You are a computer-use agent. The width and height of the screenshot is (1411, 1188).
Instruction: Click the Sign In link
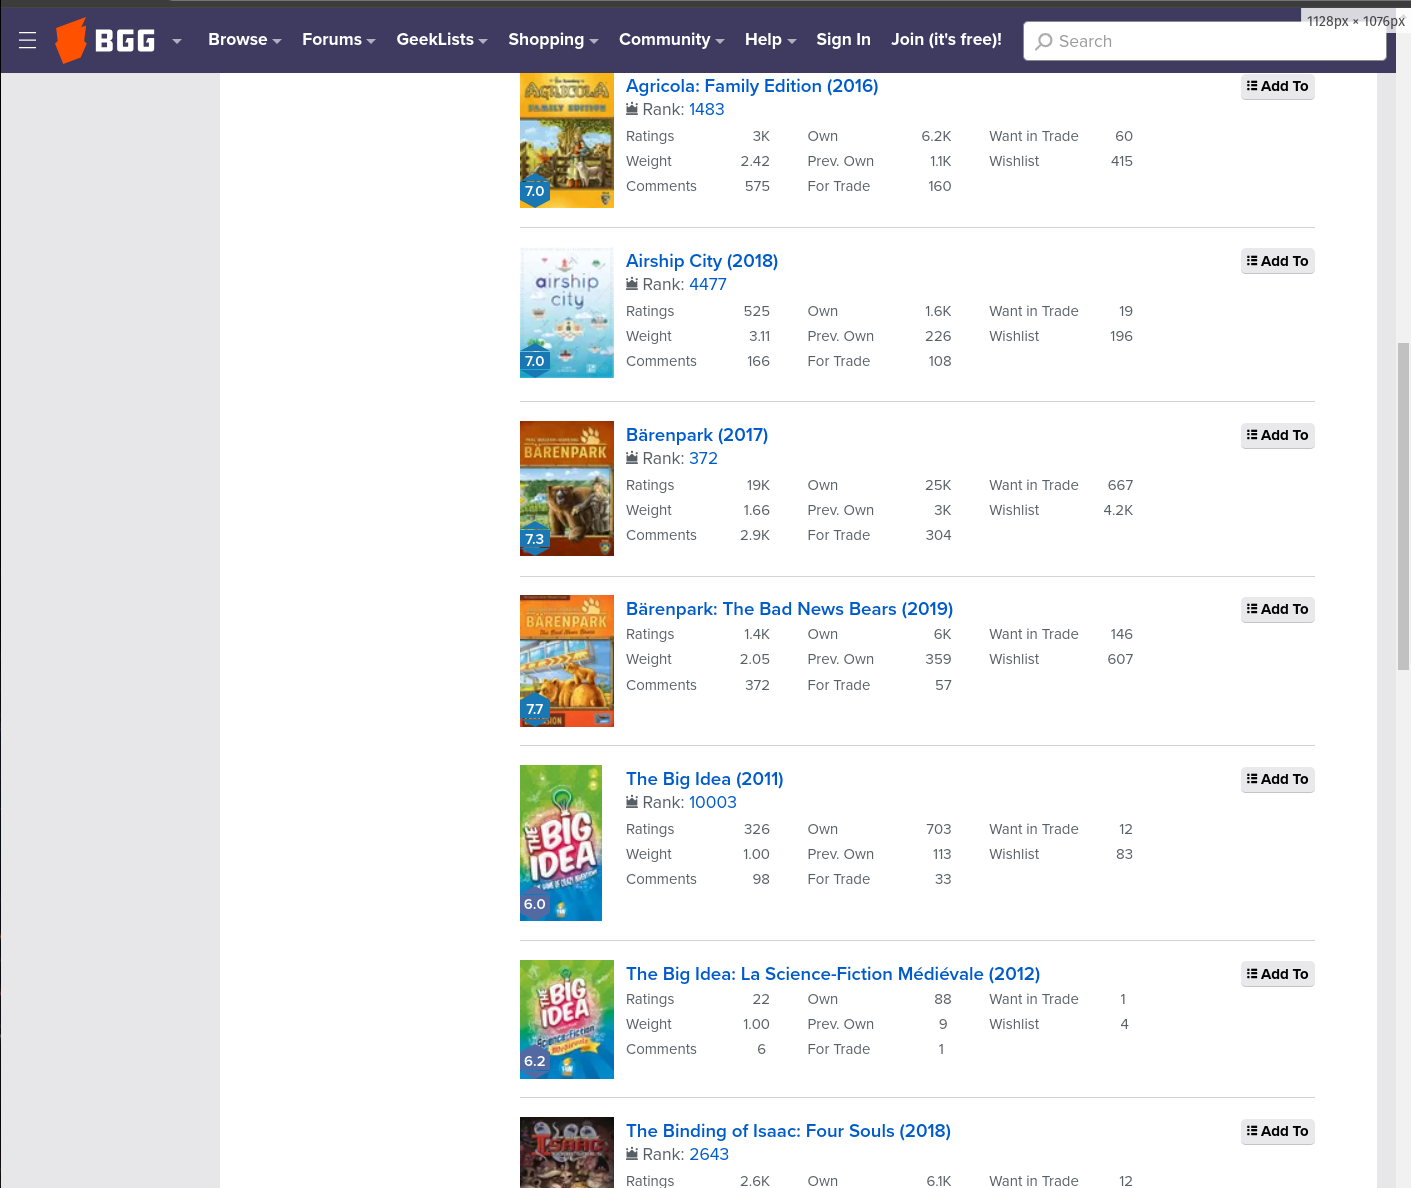click(x=843, y=40)
